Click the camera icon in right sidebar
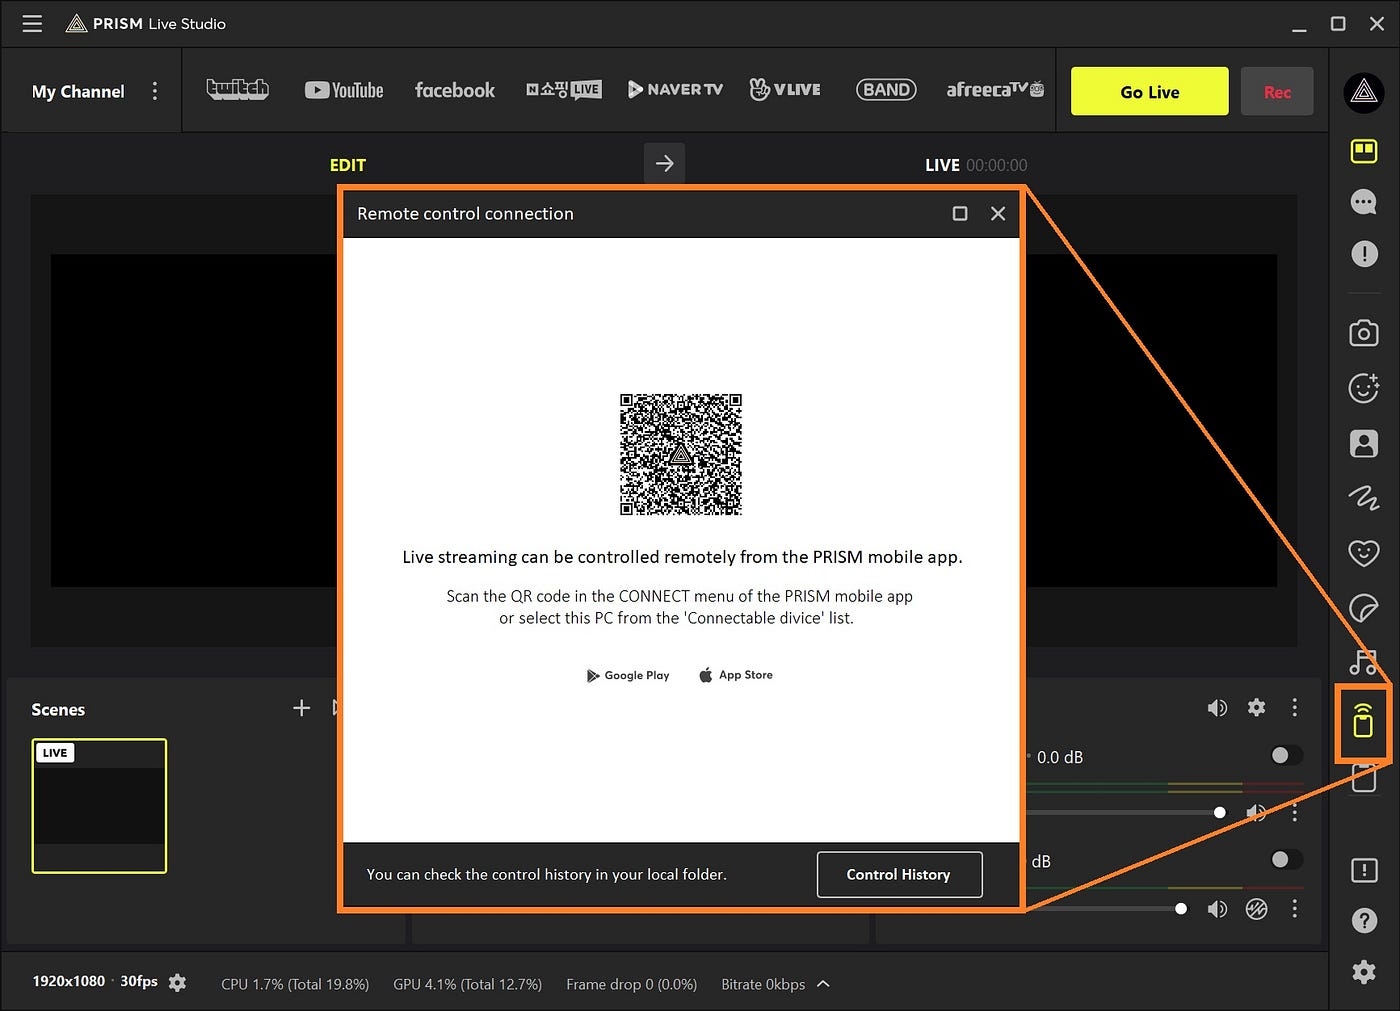This screenshot has height=1011, width=1400. 1363,333
